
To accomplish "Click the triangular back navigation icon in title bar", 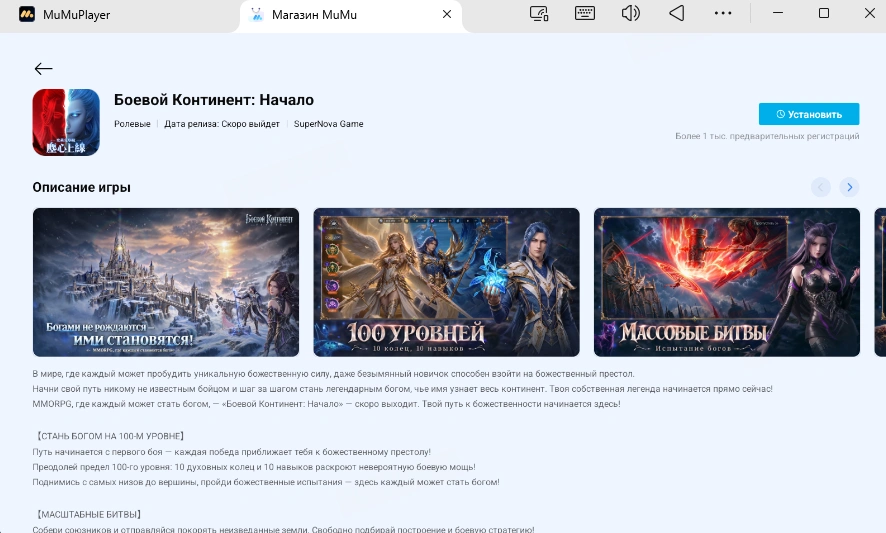I will click(677, 13).
